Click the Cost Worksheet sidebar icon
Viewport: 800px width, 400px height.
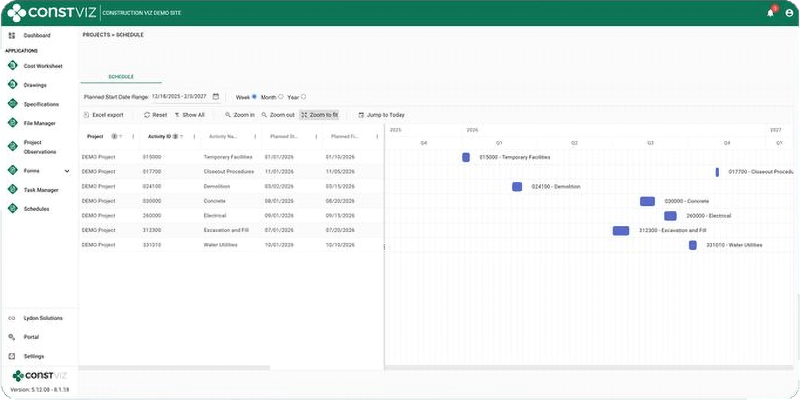click(13, 66)
